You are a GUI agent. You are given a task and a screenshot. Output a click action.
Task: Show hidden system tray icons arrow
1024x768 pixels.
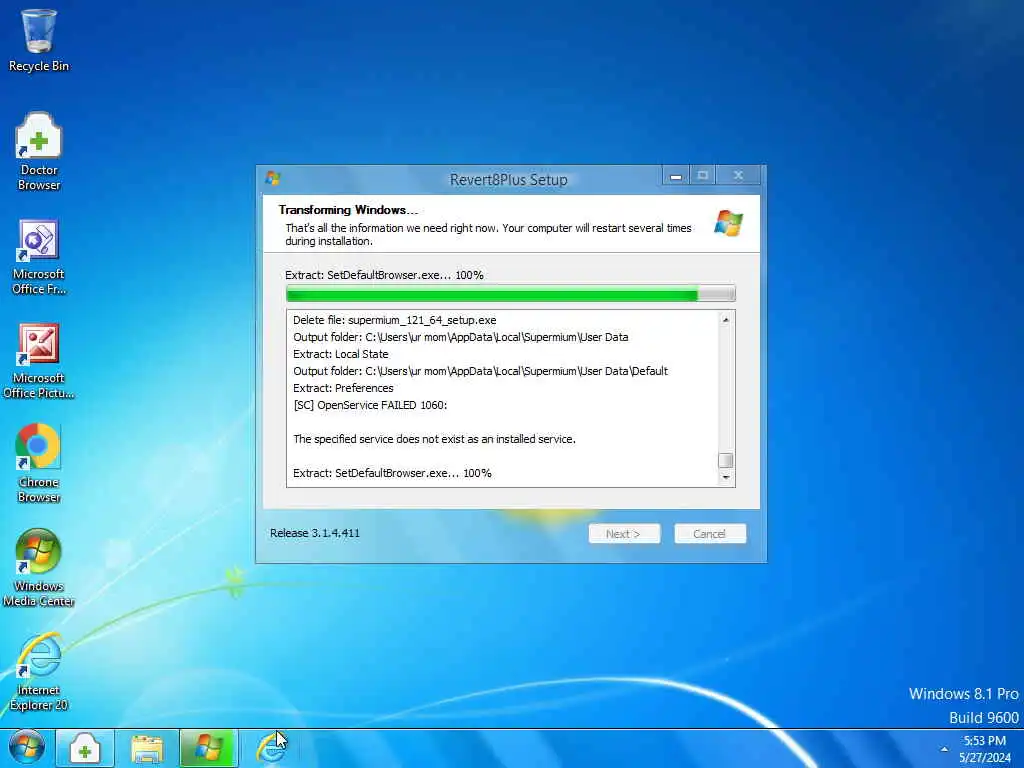944,749
